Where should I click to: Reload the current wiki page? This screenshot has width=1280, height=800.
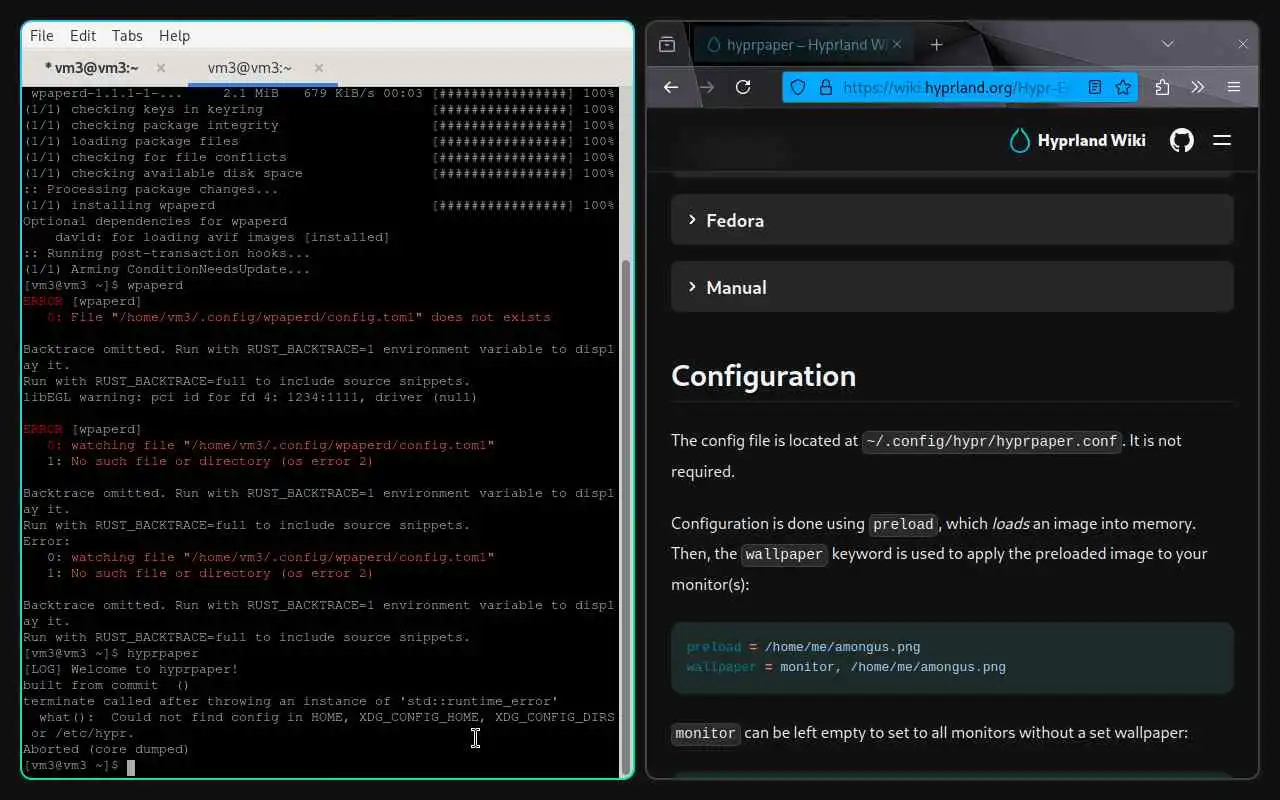click(743, 87)
